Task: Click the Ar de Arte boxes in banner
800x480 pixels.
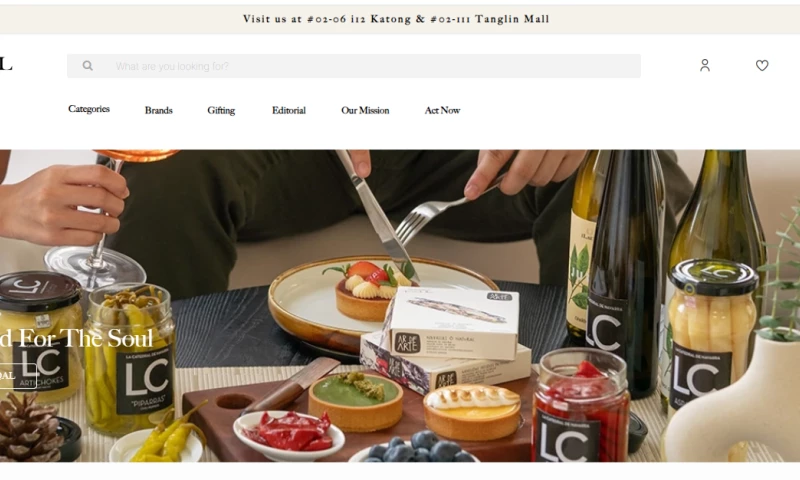Action: point(446,339)
